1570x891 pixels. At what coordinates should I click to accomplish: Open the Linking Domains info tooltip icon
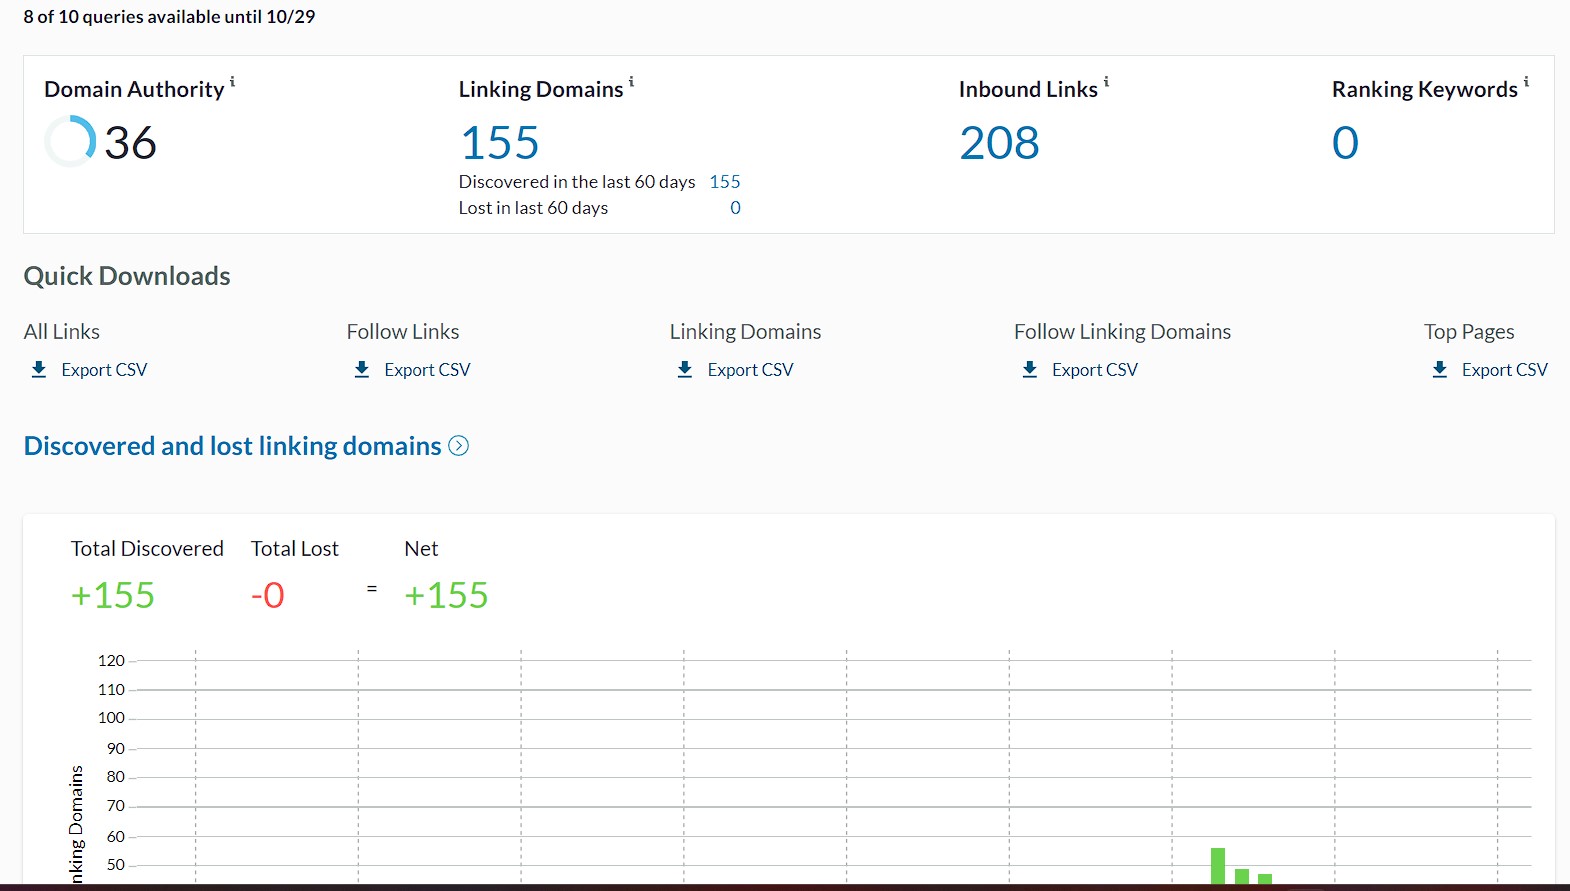[x=631, y=82]
